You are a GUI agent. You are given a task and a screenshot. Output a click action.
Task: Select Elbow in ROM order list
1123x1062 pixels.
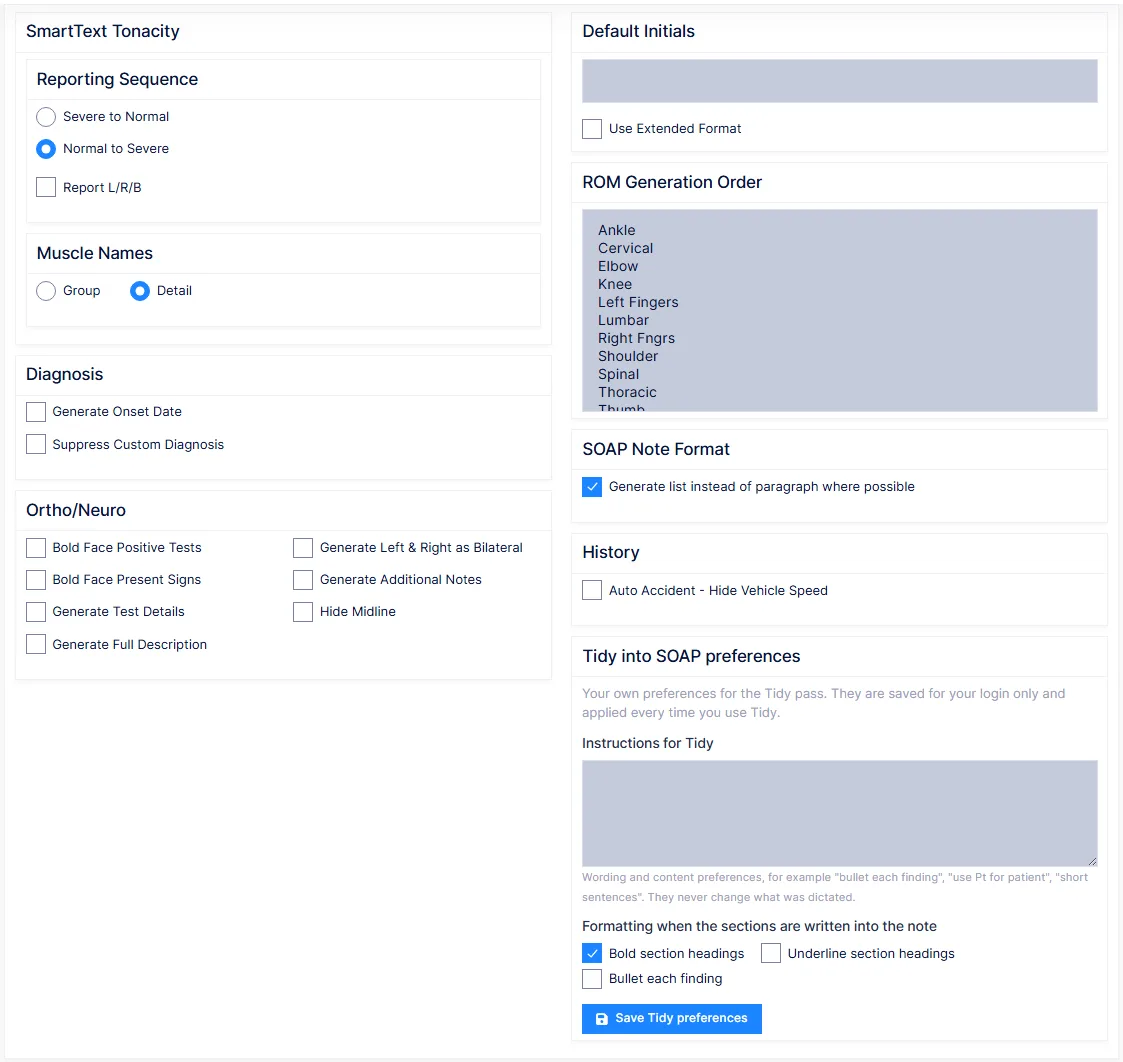tap(617, 266)
